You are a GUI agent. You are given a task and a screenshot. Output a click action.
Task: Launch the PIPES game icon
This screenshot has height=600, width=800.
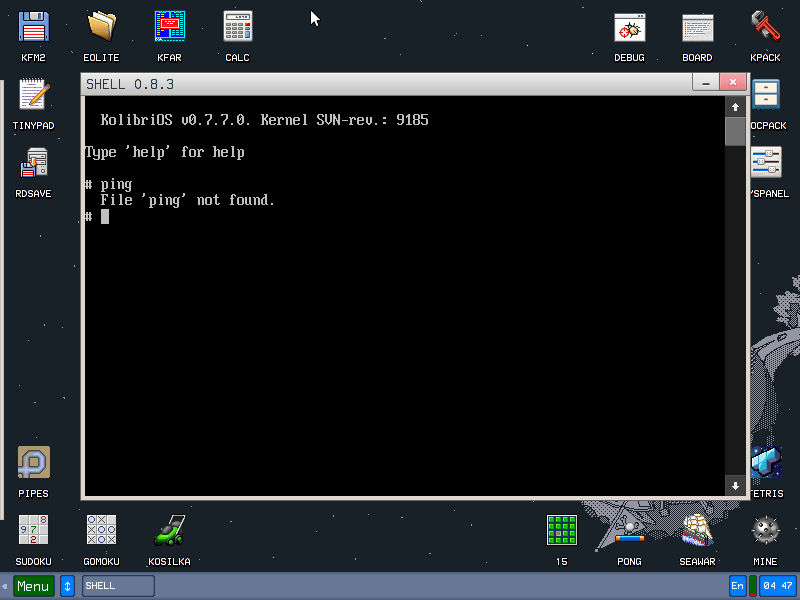click(34, 462)
